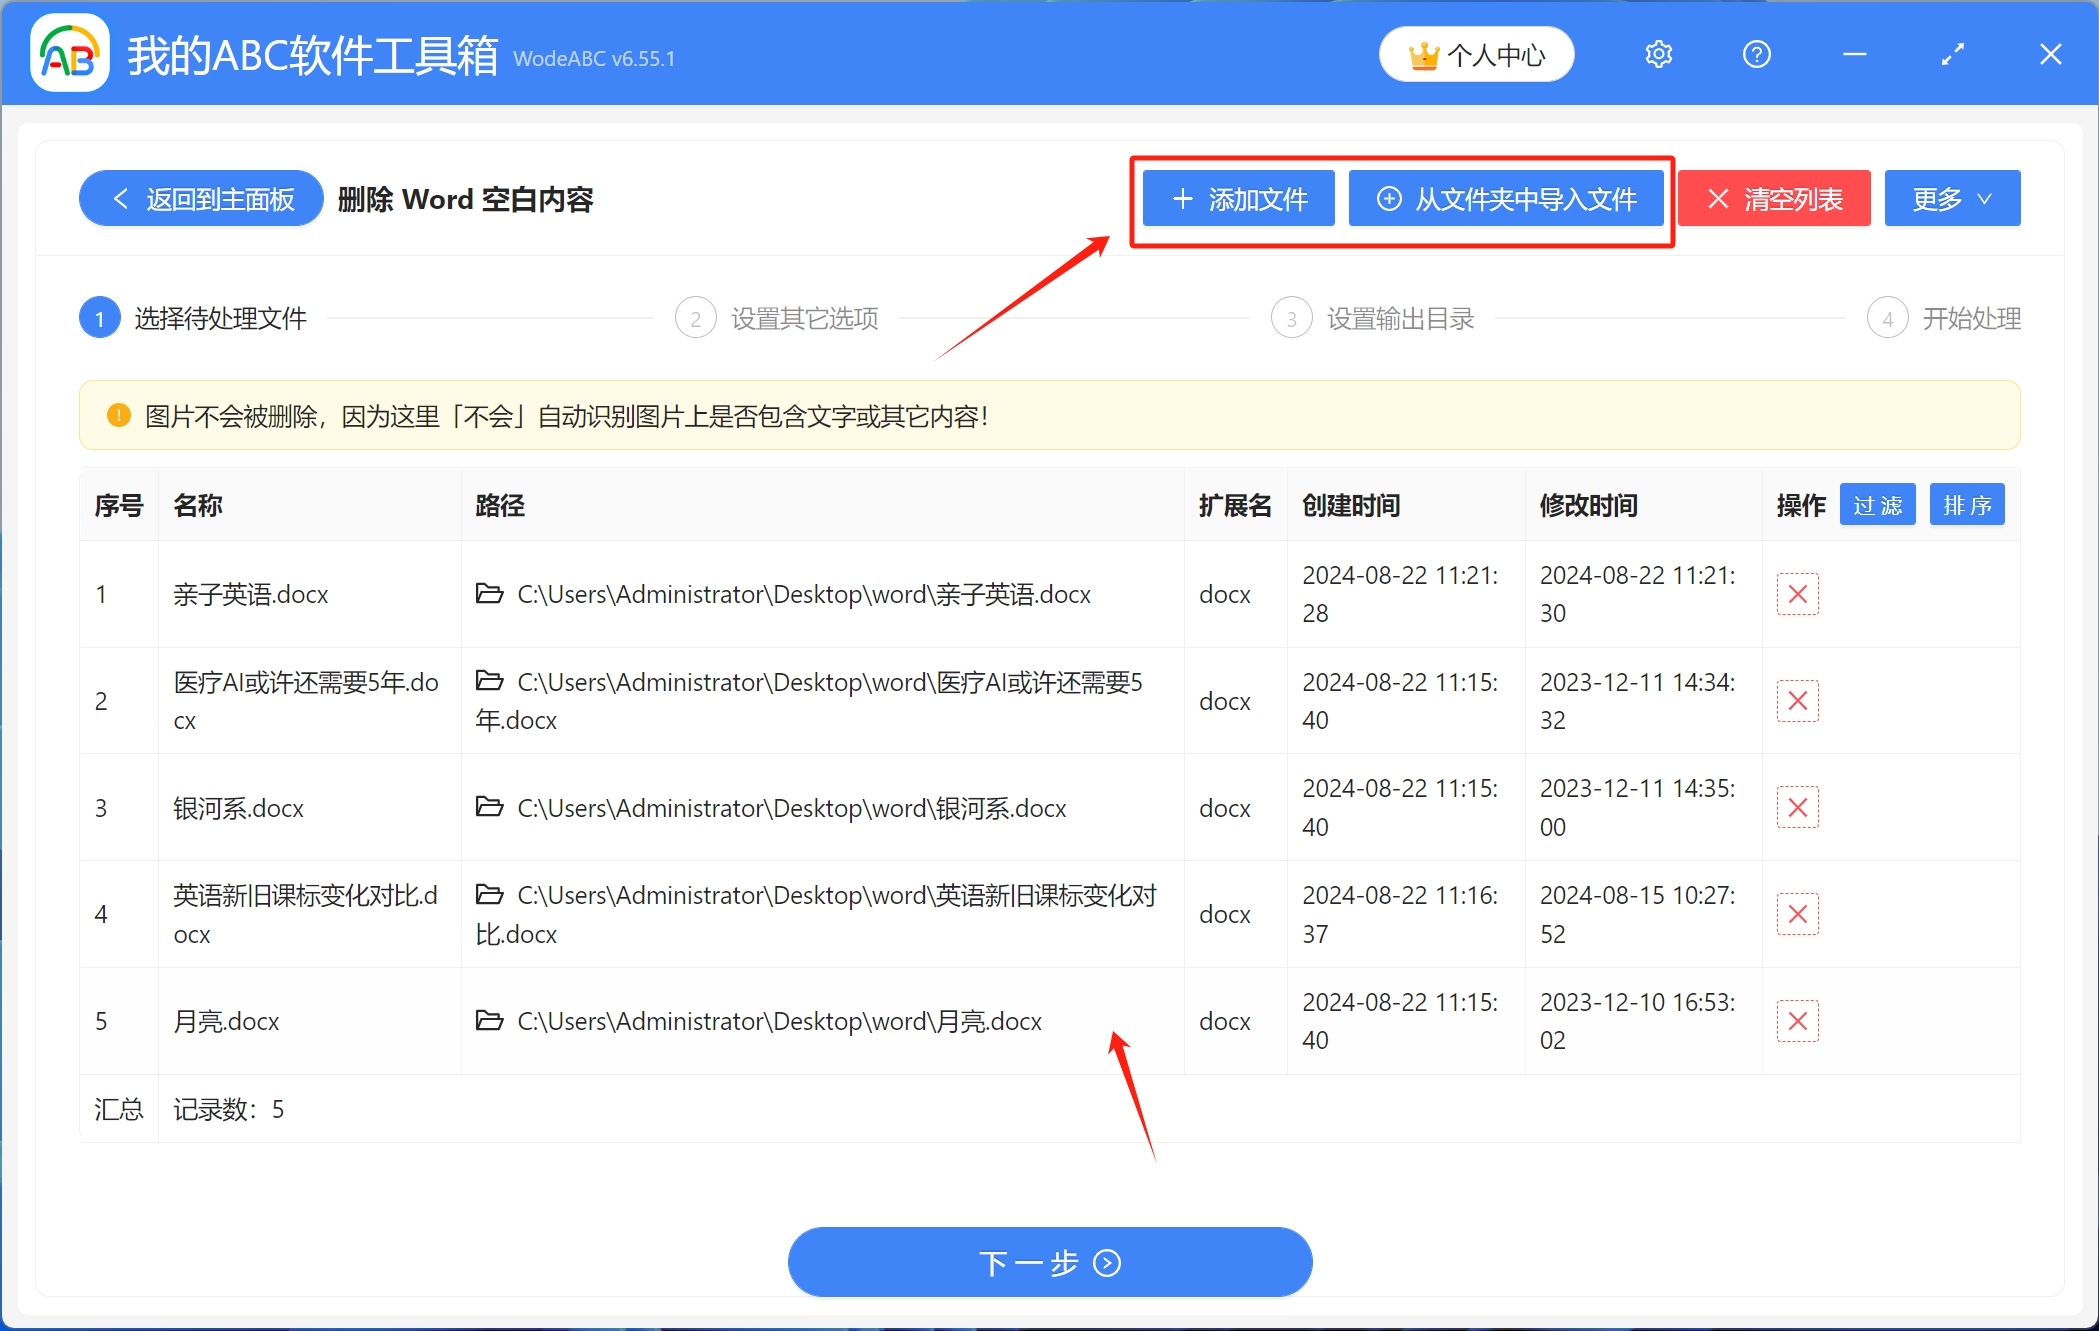Open the settings gear icon
This screenshot has width=2099, height=1331.
[x=1658, y=55]
